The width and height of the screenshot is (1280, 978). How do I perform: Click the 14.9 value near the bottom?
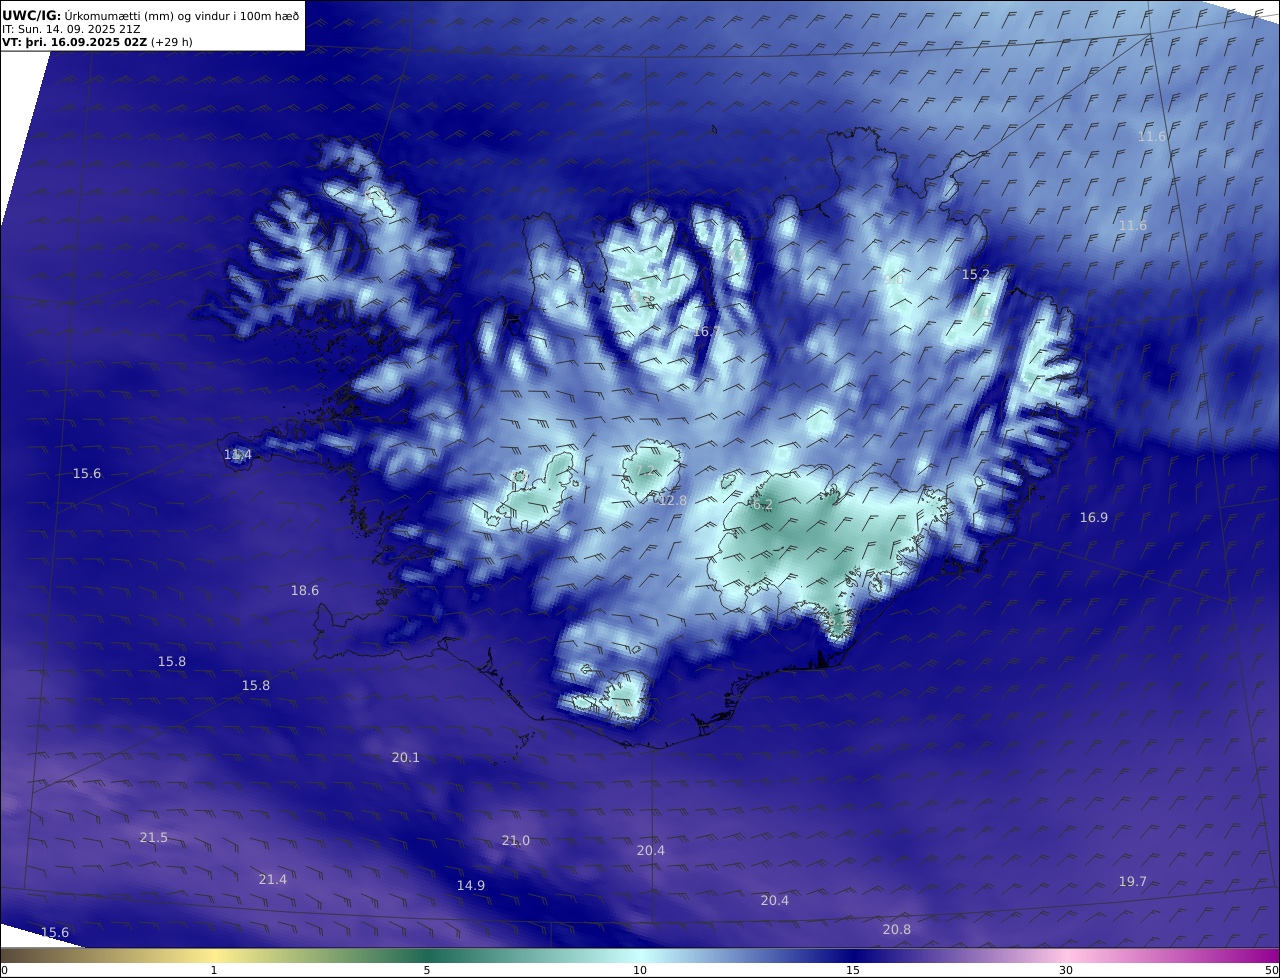tap(471, 885)
